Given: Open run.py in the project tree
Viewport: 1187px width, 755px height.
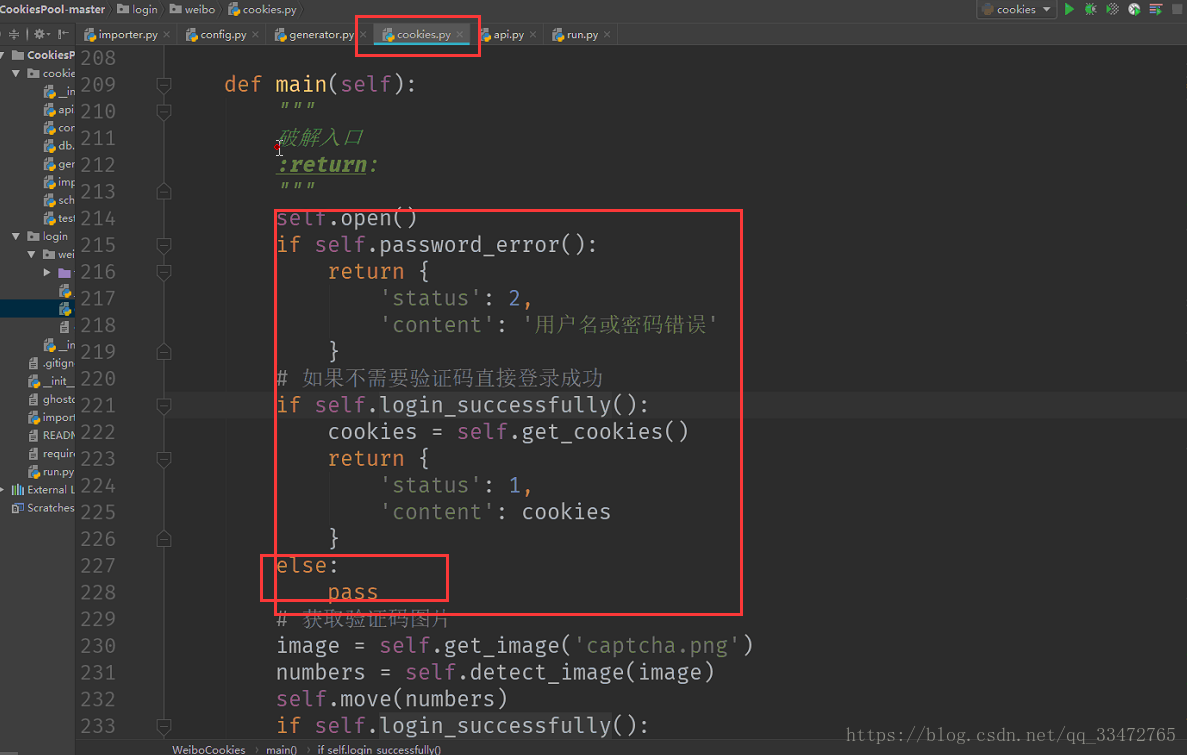Looking at the screenshot, I should click(51, 472).
